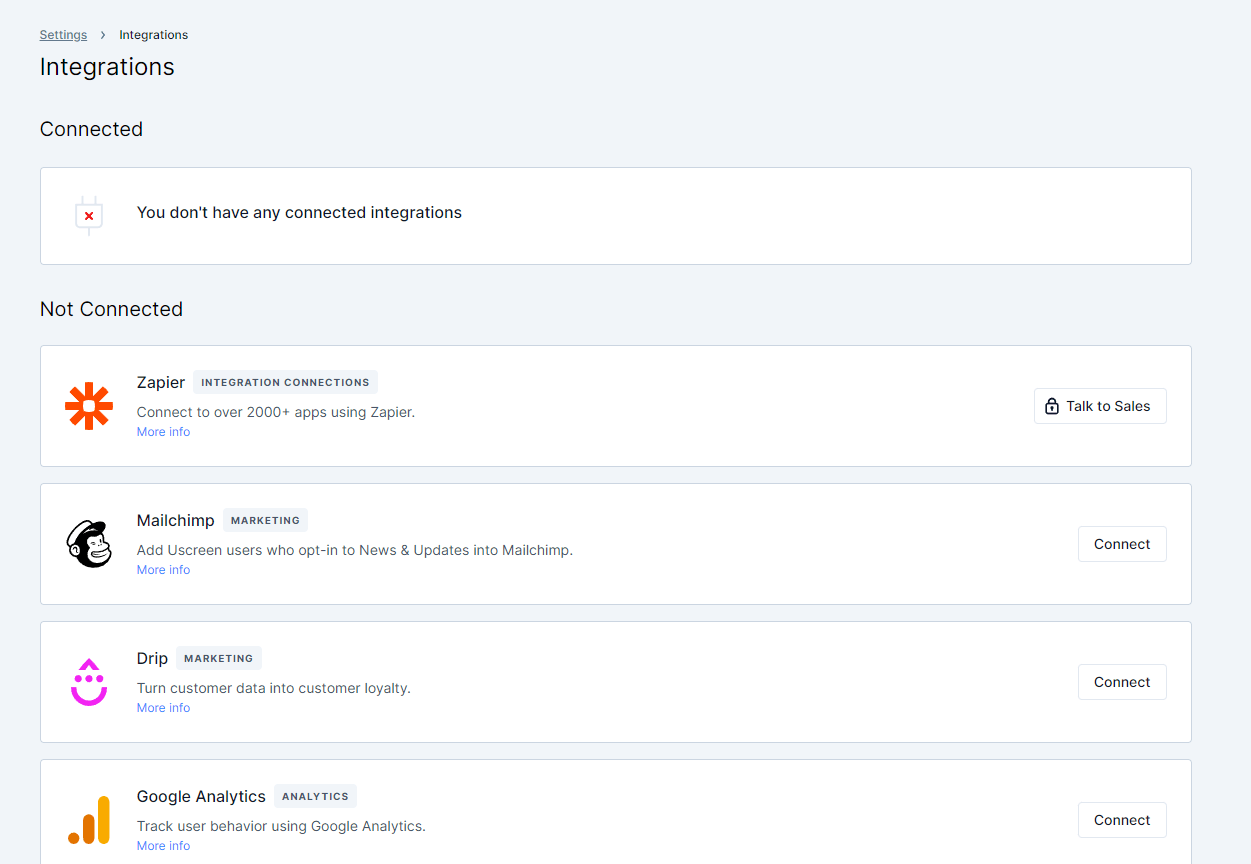
Task: Open More info under Google Analytics
Action: 163,845
